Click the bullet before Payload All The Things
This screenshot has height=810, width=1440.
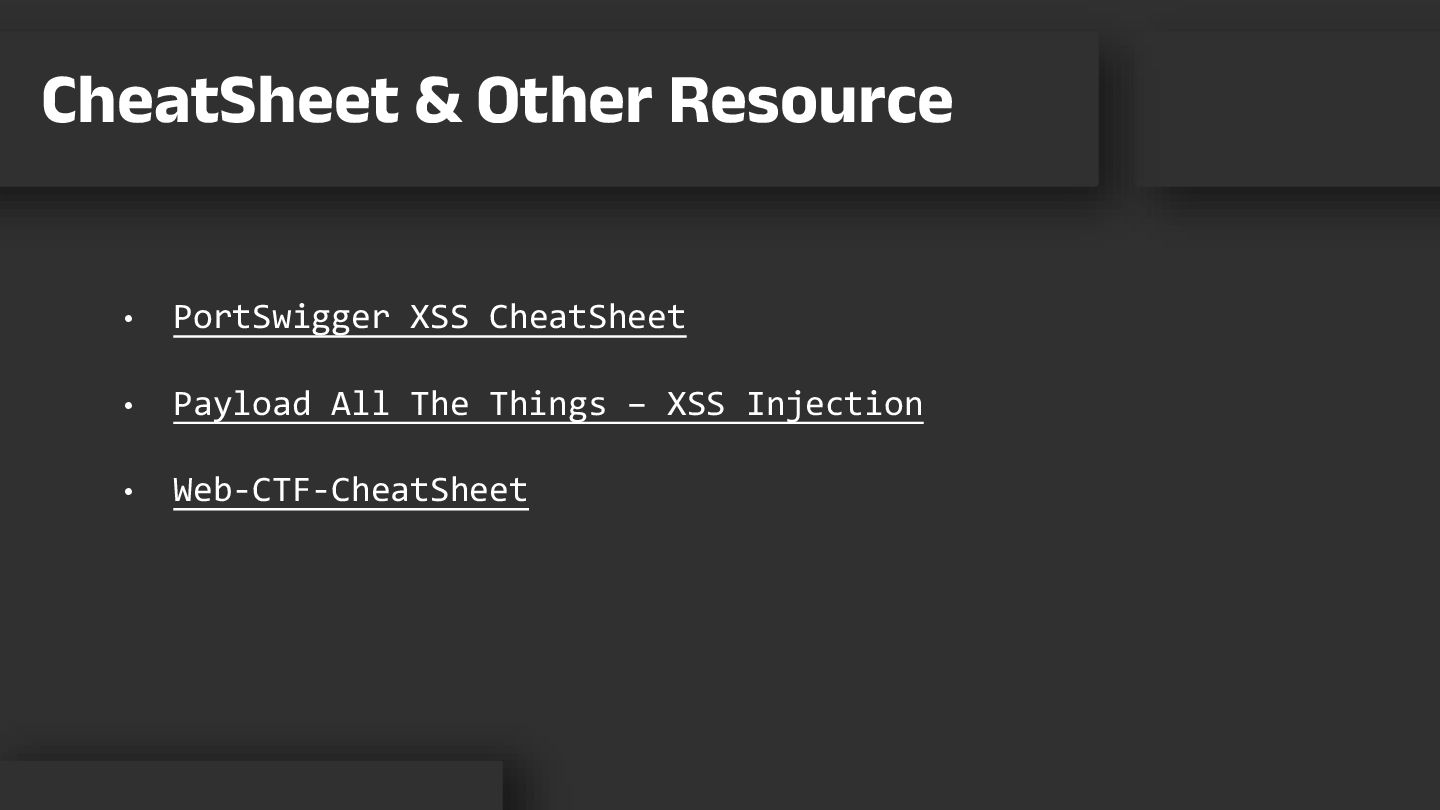(128, 406)
